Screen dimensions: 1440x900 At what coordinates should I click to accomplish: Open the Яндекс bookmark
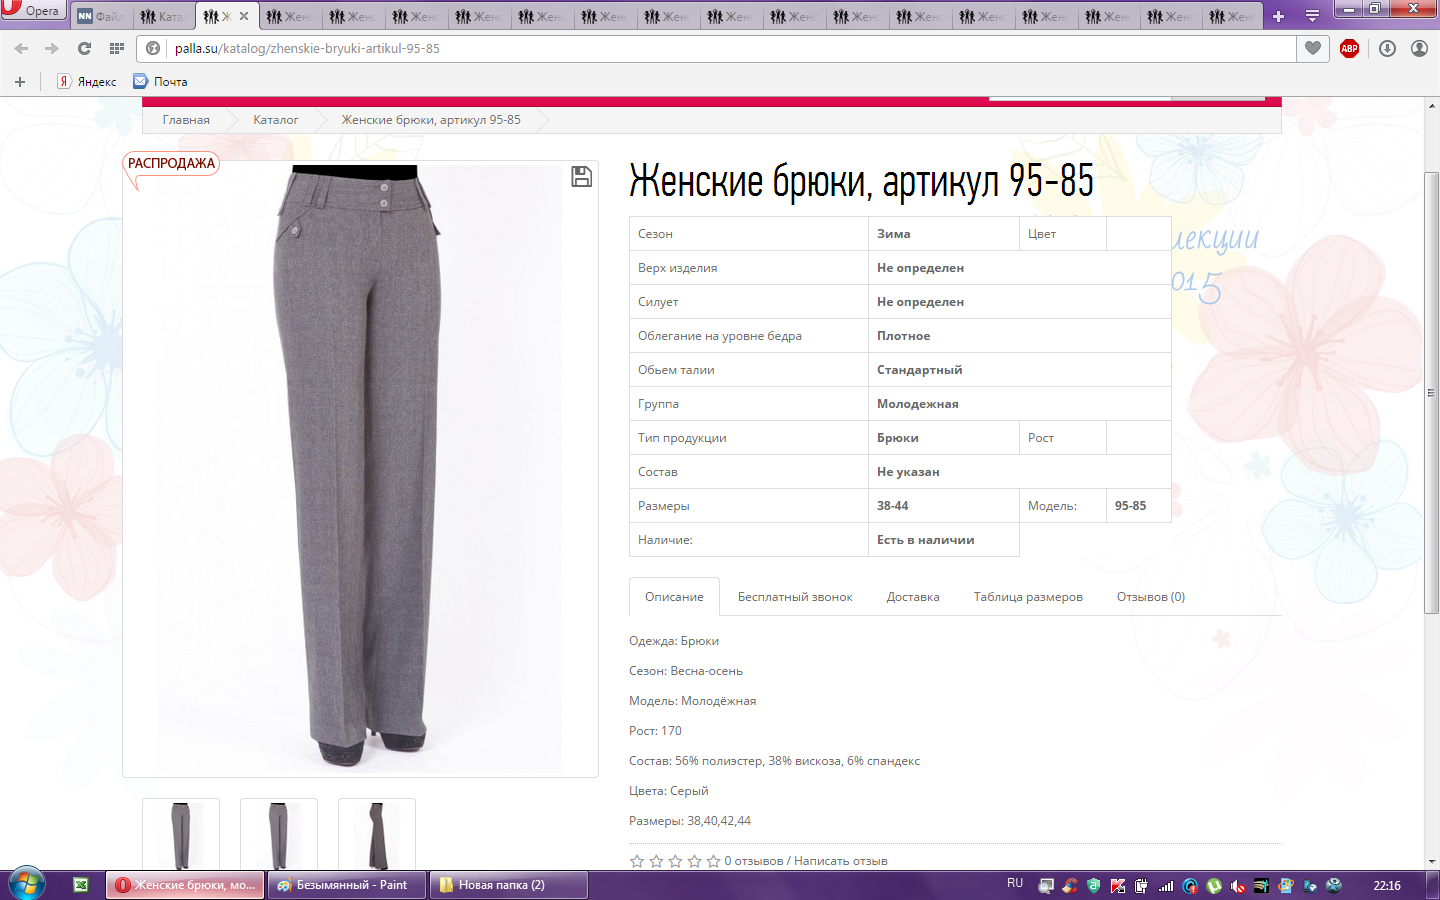[x=87, y=82]
